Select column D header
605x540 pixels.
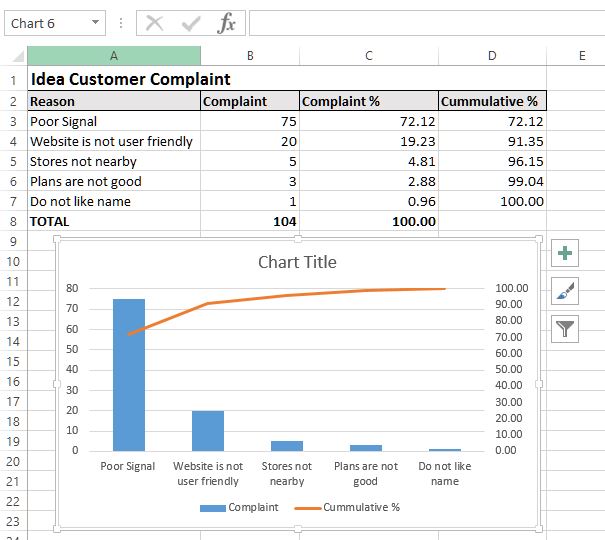point(492,56)
